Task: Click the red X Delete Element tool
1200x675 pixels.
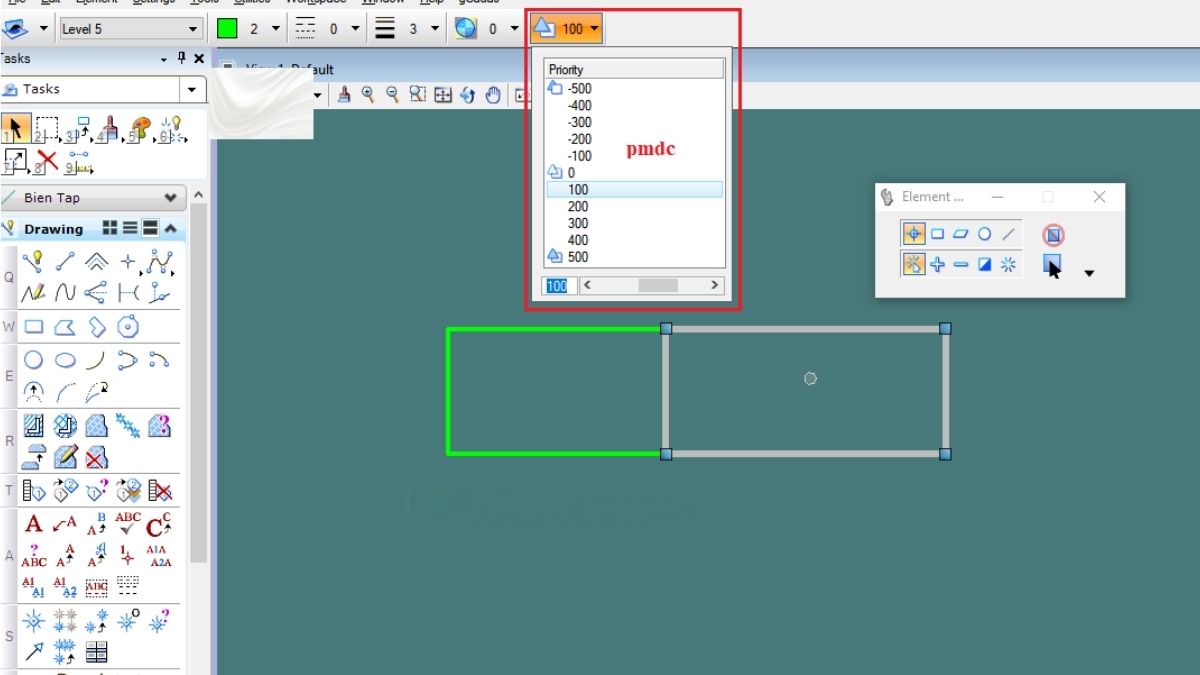Action: [x=47, y=160]
